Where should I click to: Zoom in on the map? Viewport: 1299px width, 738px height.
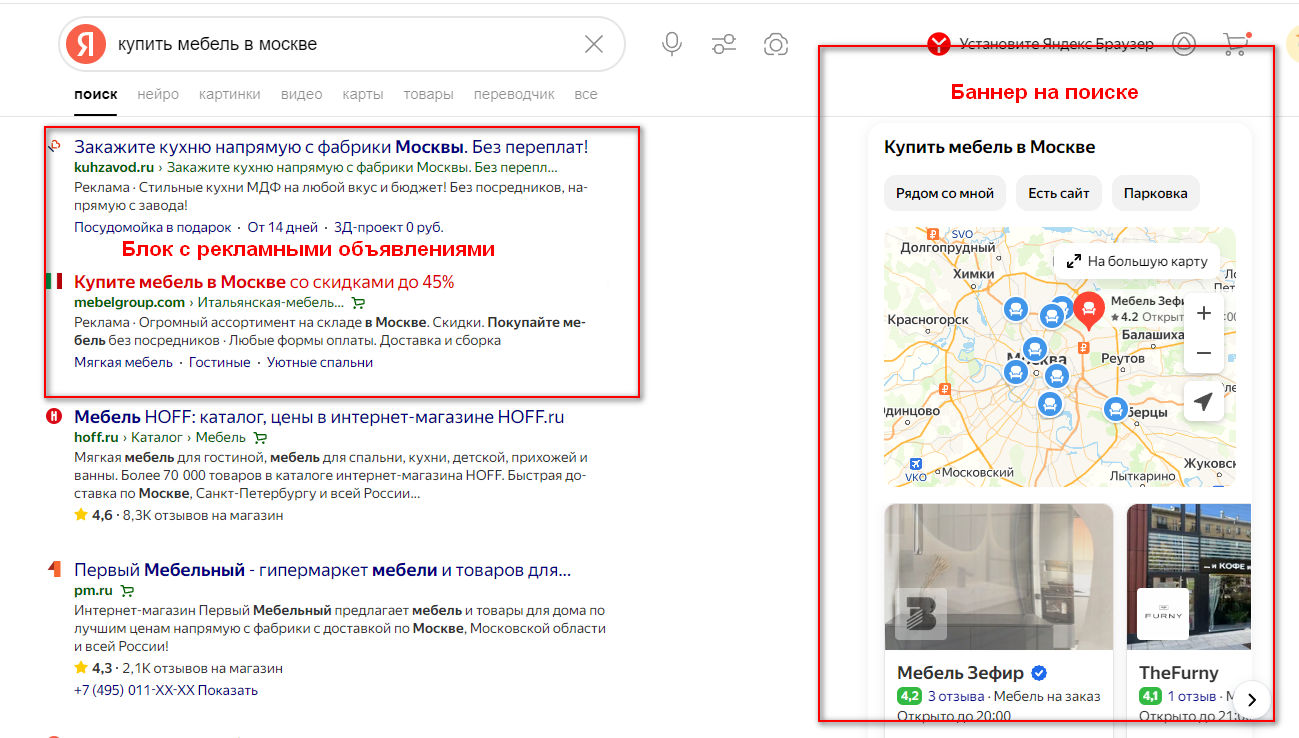click(x=1204, y=313)
